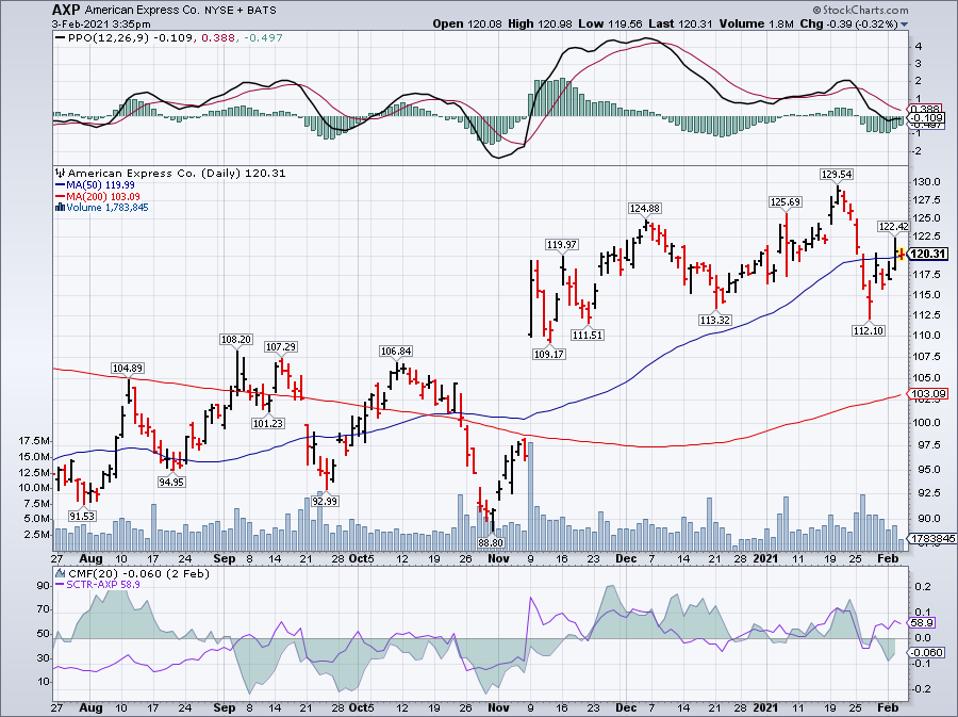
Task: Click the 119.97 price label
Action: [x=561, y=245]
